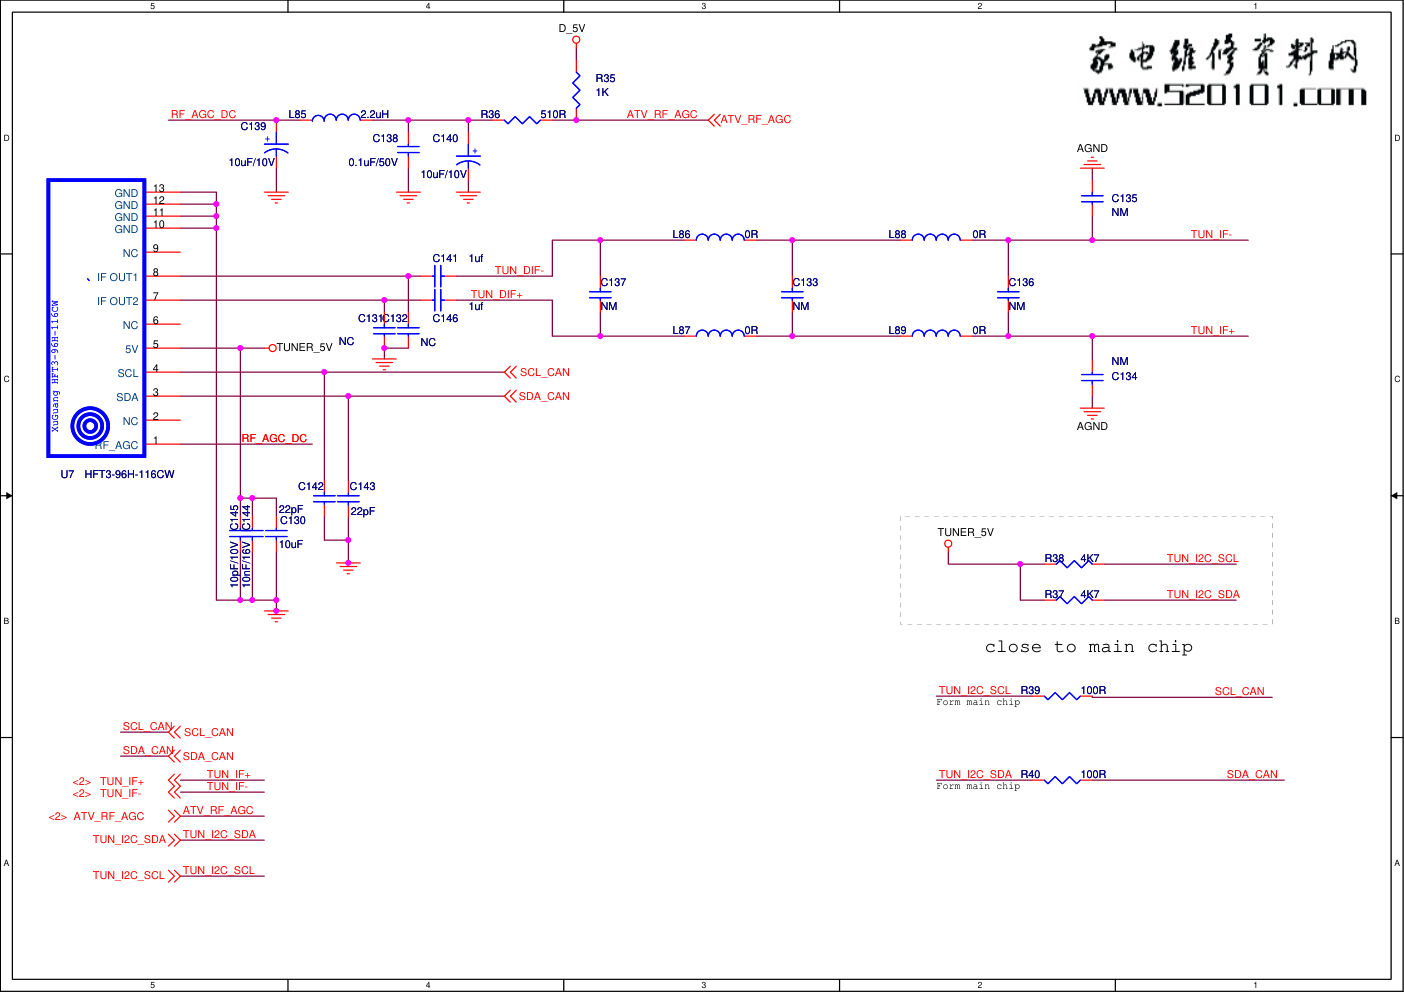Select the L86 inductor label
This screenshot has width=1404, height=992.
681,234
